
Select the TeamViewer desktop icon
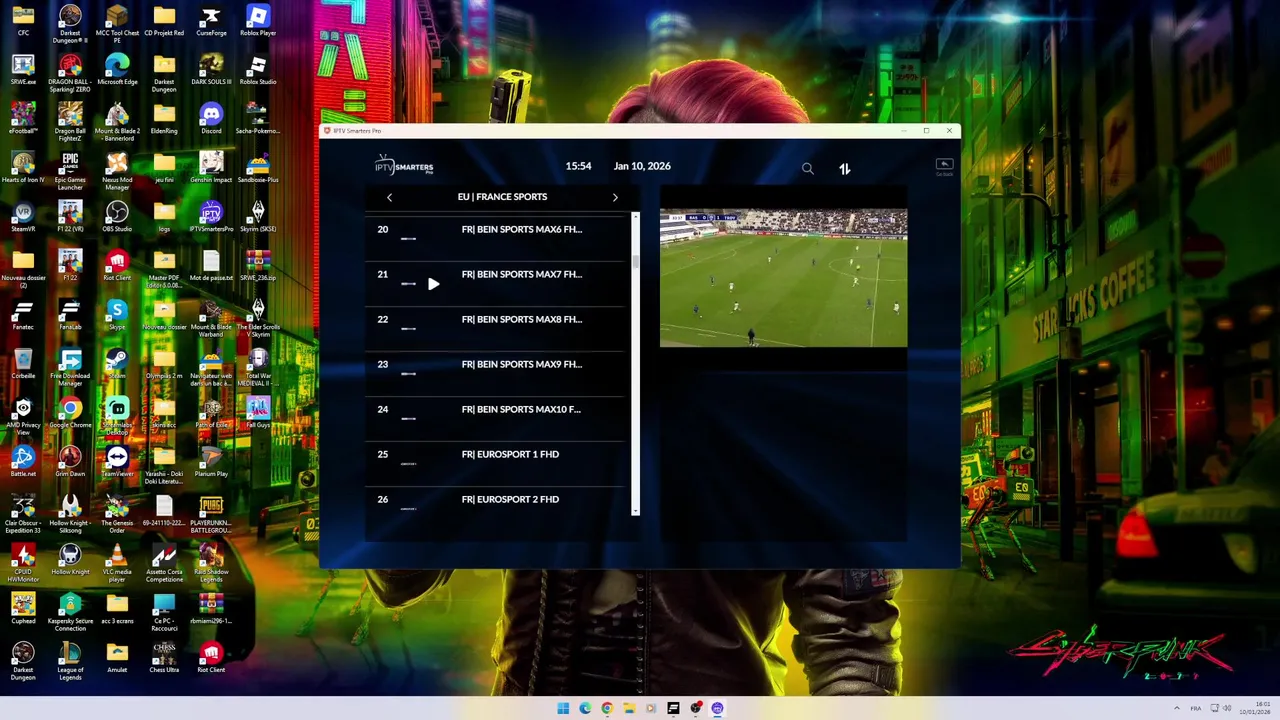click(117, 462)
